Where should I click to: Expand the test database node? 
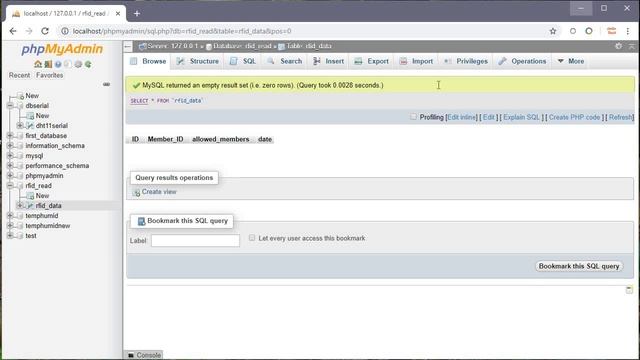pyautogui.click(x=10, y=236)
